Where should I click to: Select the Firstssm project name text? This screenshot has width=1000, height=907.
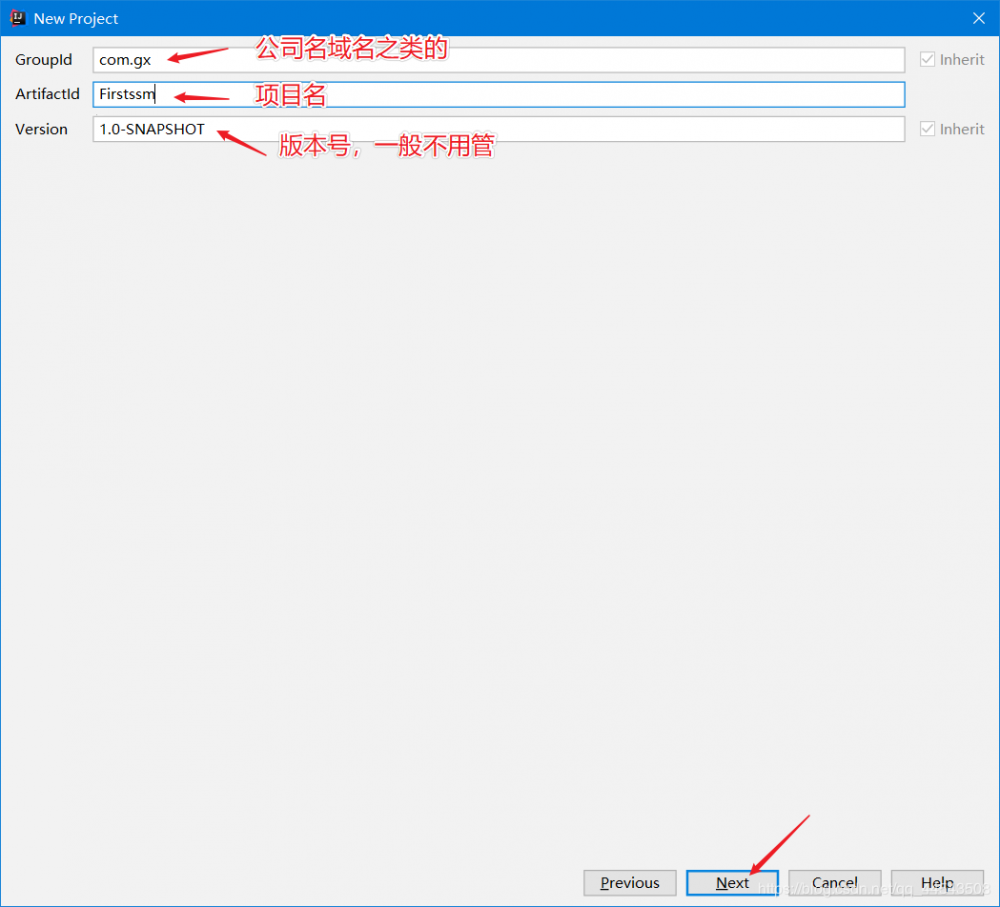(126, 94)
